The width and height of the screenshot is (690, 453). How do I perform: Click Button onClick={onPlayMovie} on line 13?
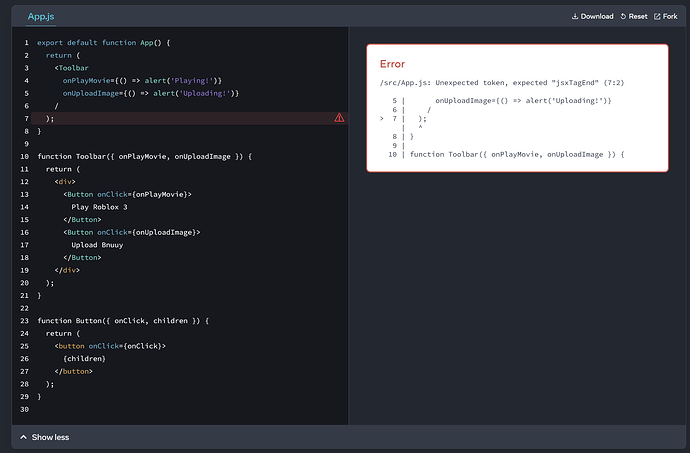coord(127,194)
